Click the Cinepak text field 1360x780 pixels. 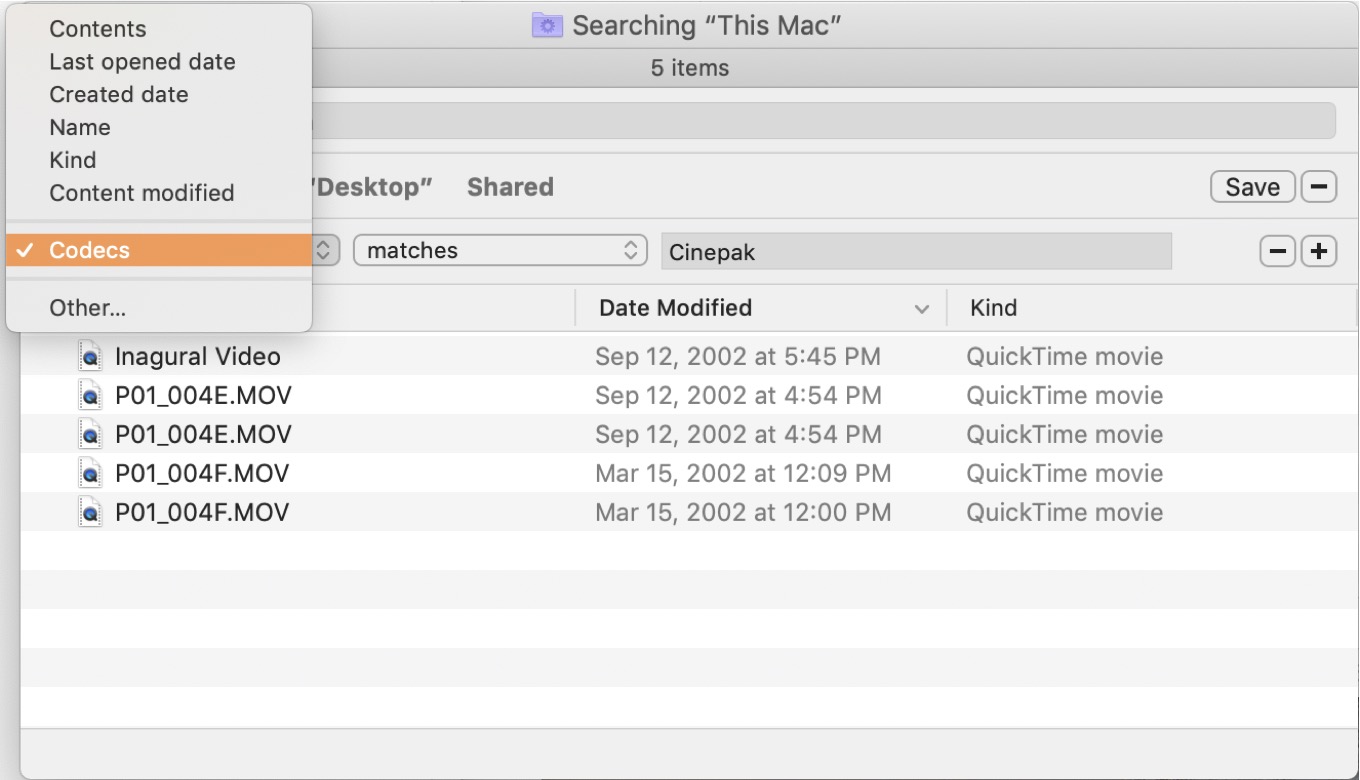click(x=915, y=252)
